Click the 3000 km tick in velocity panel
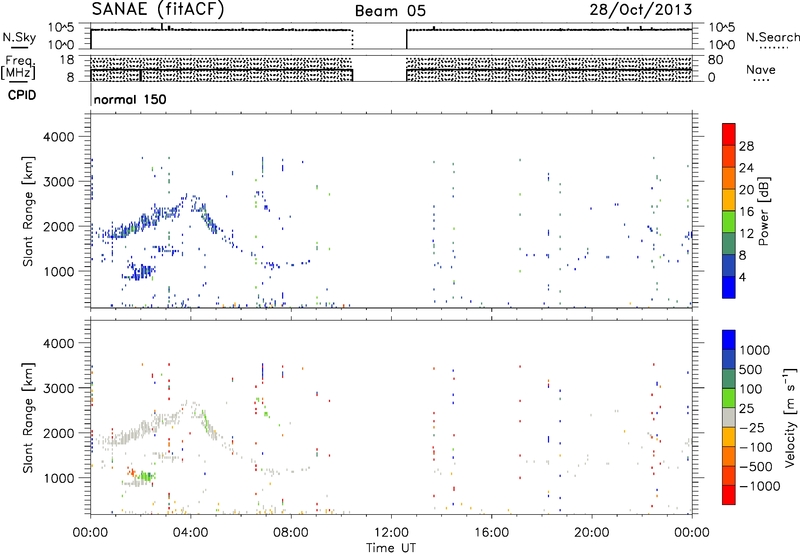The image size is (800, 554). coord(58,388)
